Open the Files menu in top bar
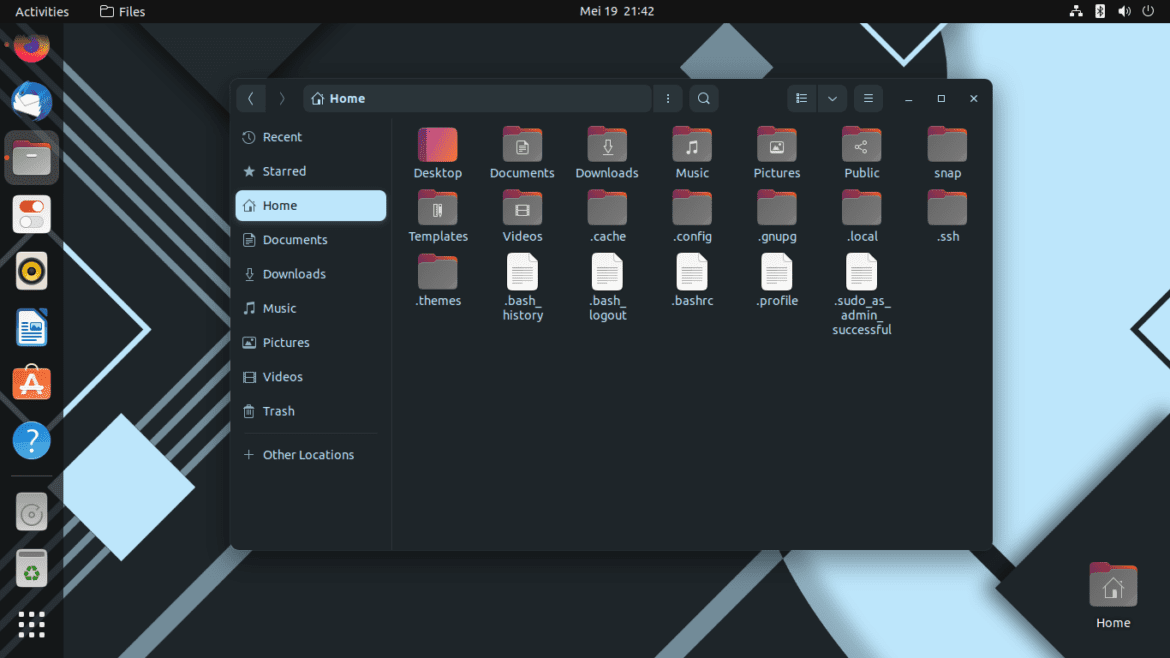1170x658 pixels. pyautogui.click(x=122, y=11)
